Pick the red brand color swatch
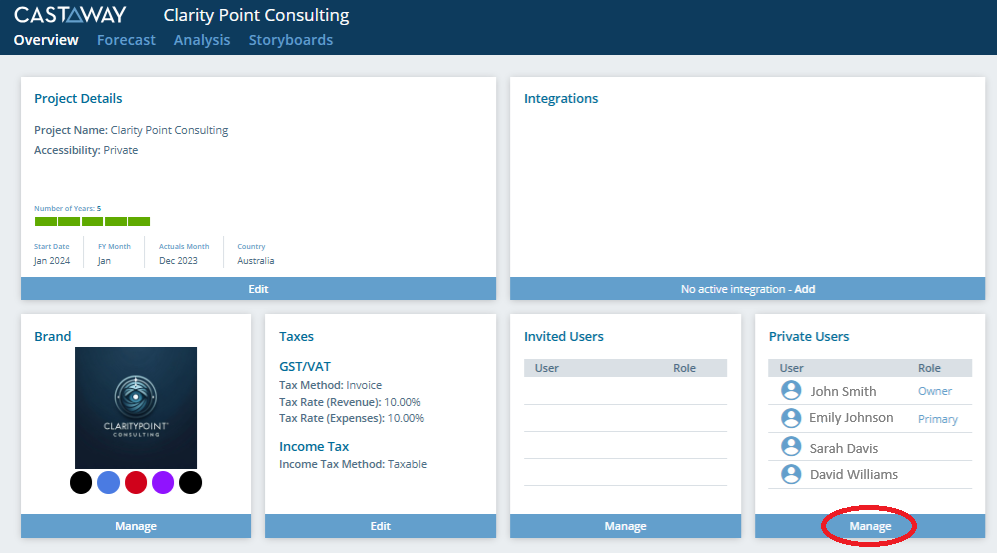 click(135, 482)
